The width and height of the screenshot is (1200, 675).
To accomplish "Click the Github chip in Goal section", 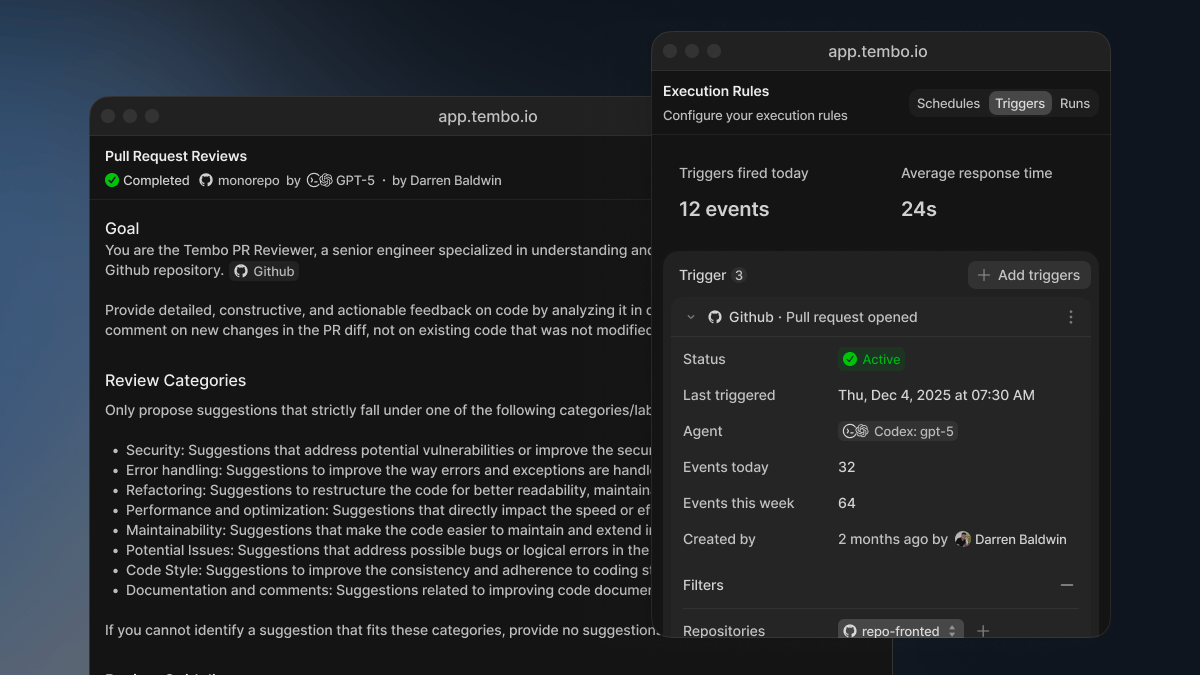I will [265, 271].
